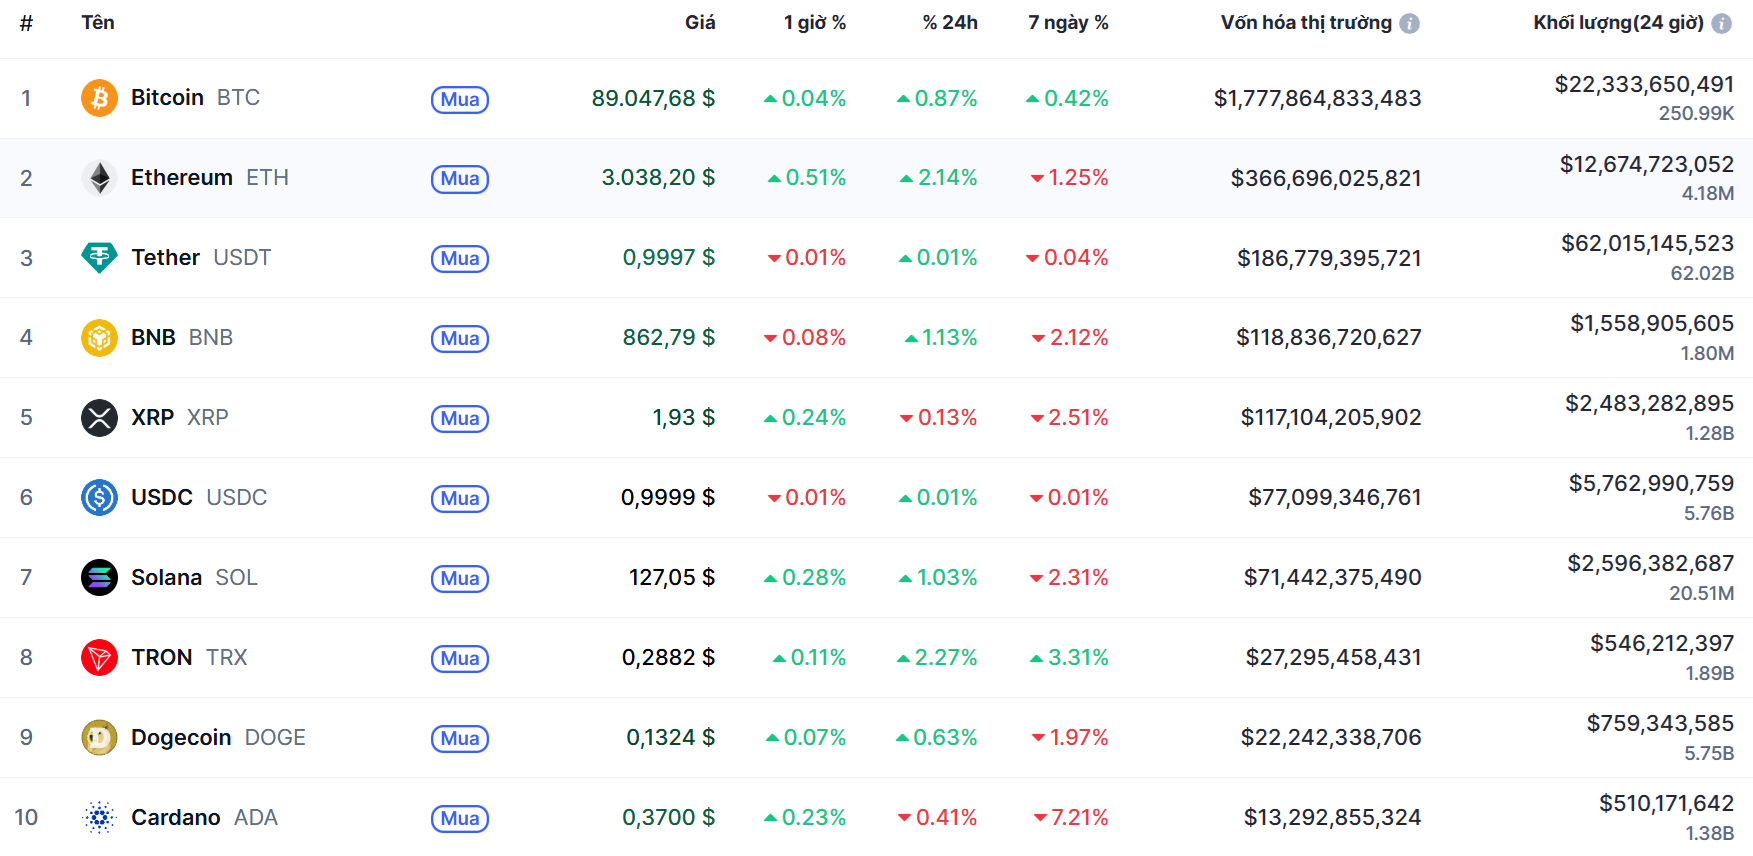The image size is (1753, 856).
Task: Open the XRP name link
Action: pos(180,418)
